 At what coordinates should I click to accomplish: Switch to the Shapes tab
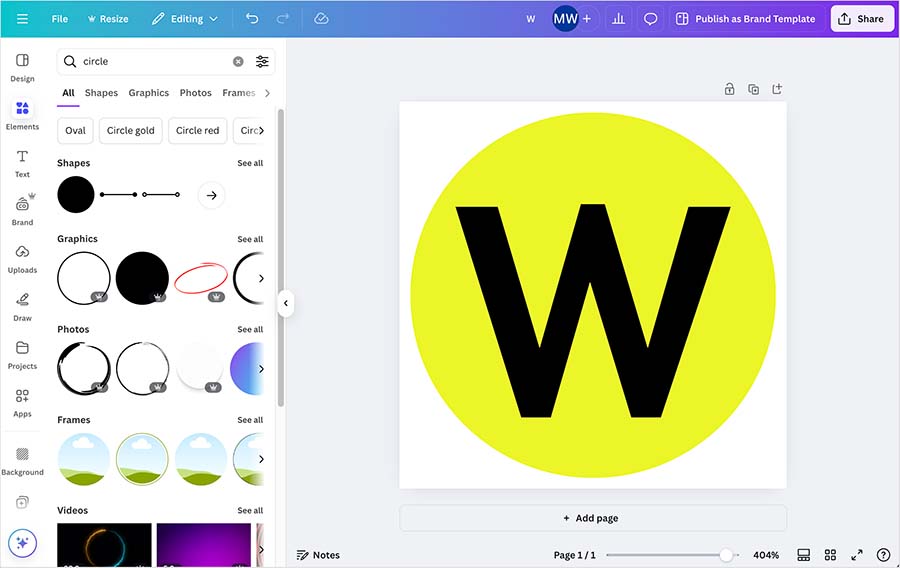coord(101,93)
